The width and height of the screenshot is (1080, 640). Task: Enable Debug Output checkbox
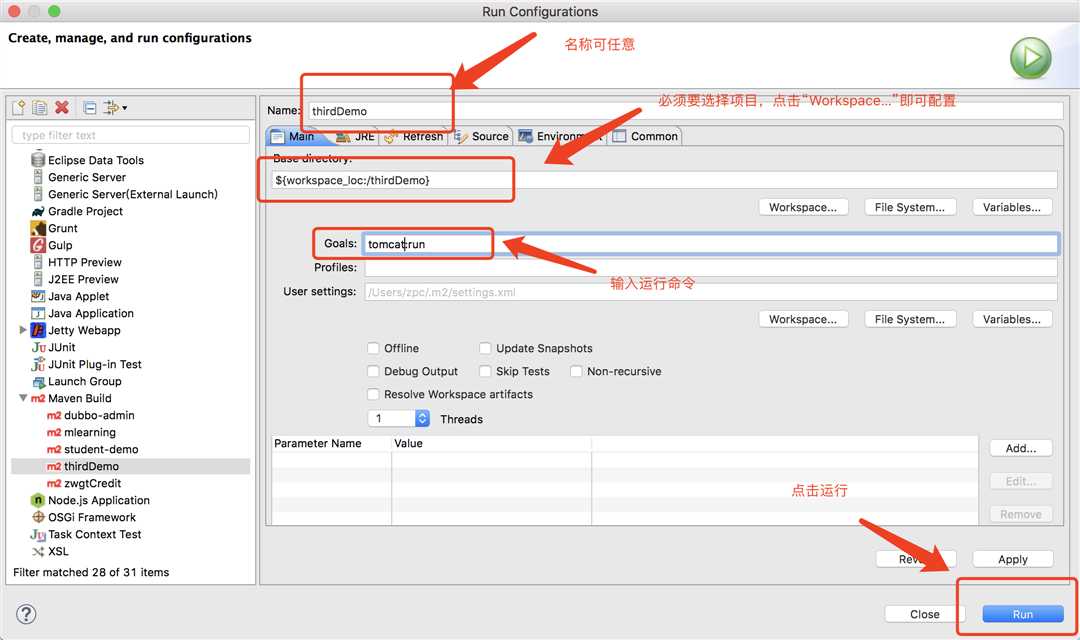373,371
